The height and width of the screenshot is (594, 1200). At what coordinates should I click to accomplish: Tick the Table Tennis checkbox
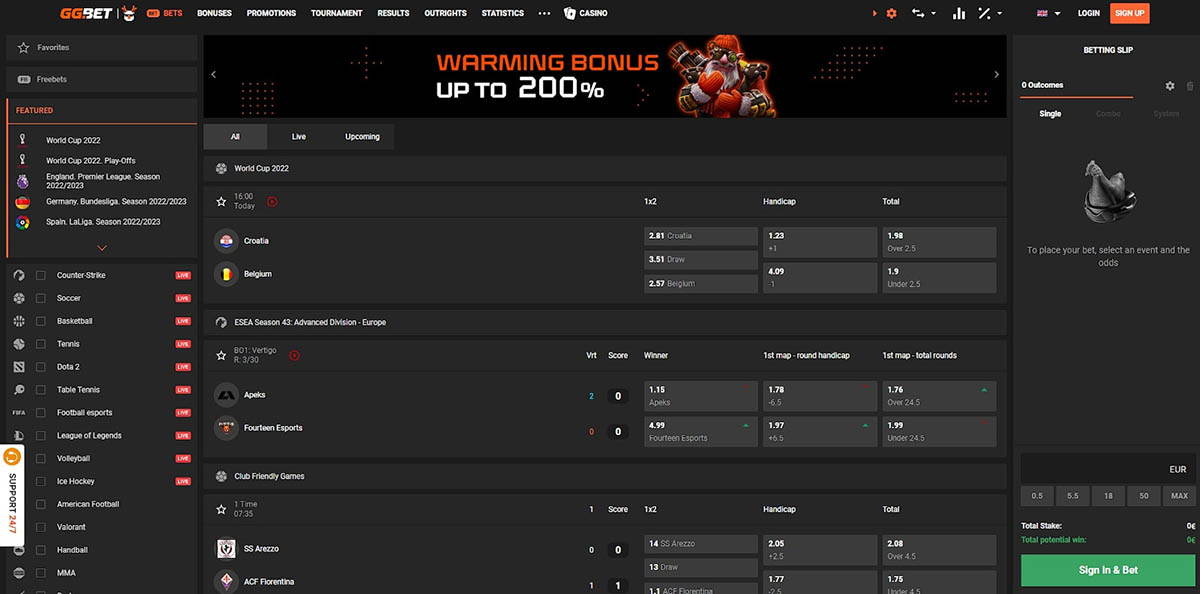(x=41, y=390)
